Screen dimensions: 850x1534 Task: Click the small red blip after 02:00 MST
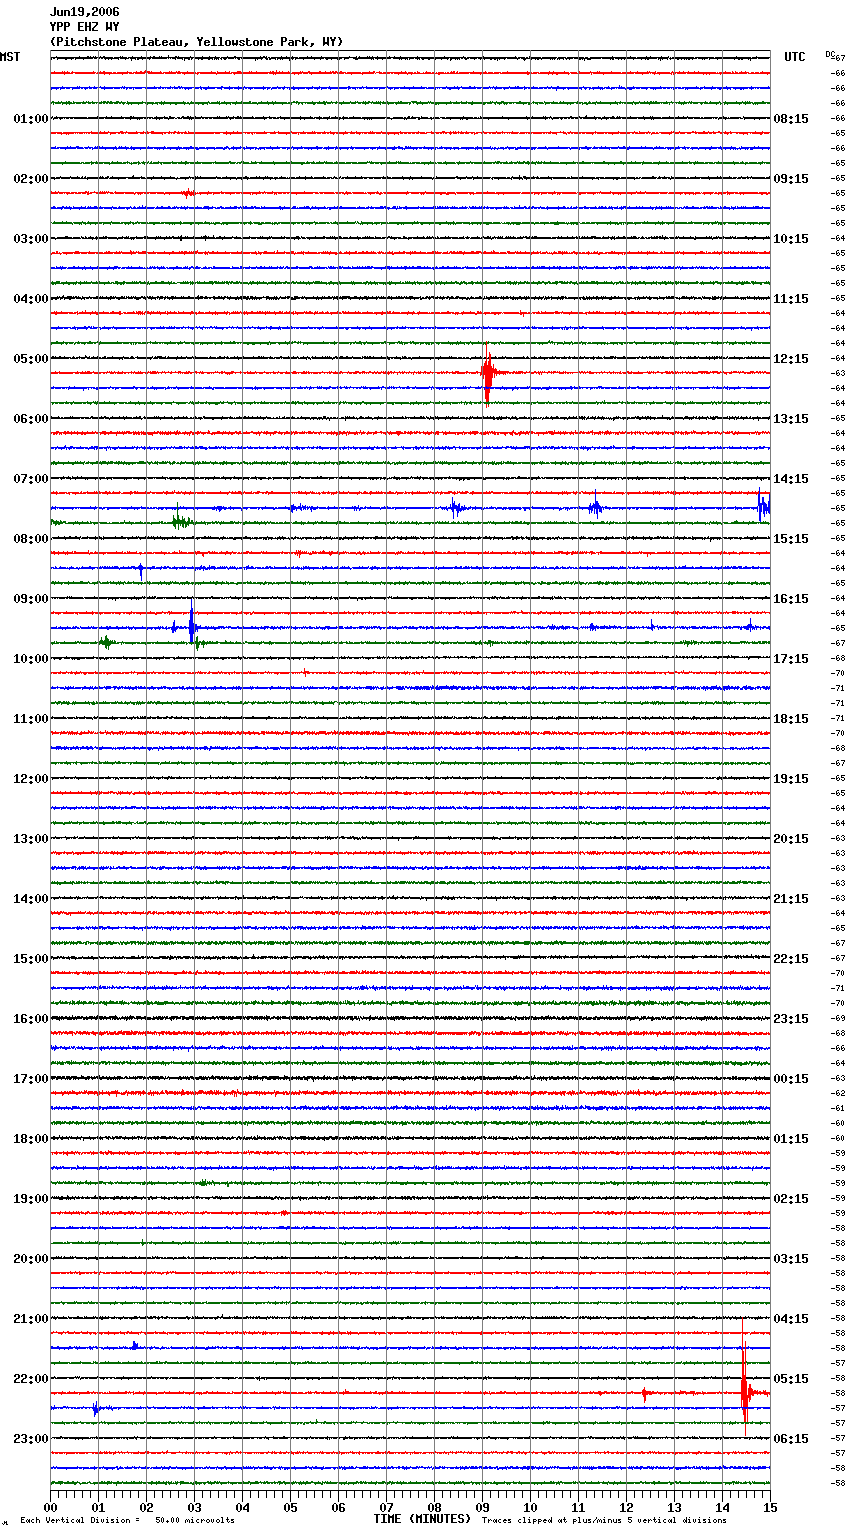click(x=188, y=193)
